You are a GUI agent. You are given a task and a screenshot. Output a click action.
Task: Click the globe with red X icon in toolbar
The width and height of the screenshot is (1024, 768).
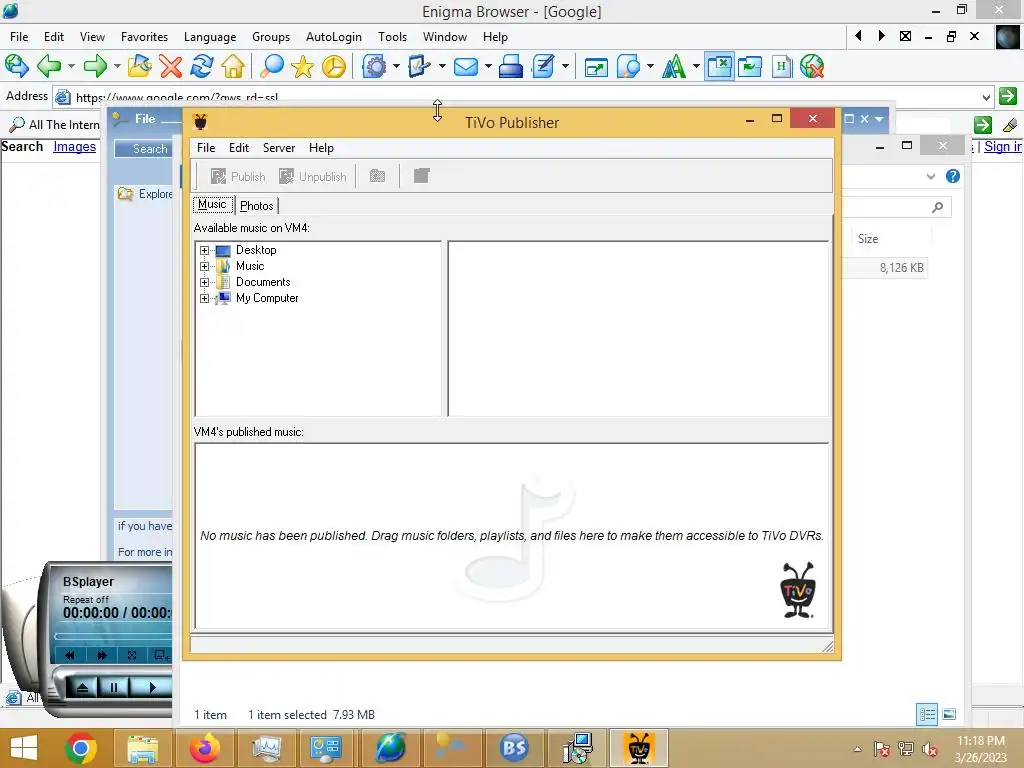(812, 66)
